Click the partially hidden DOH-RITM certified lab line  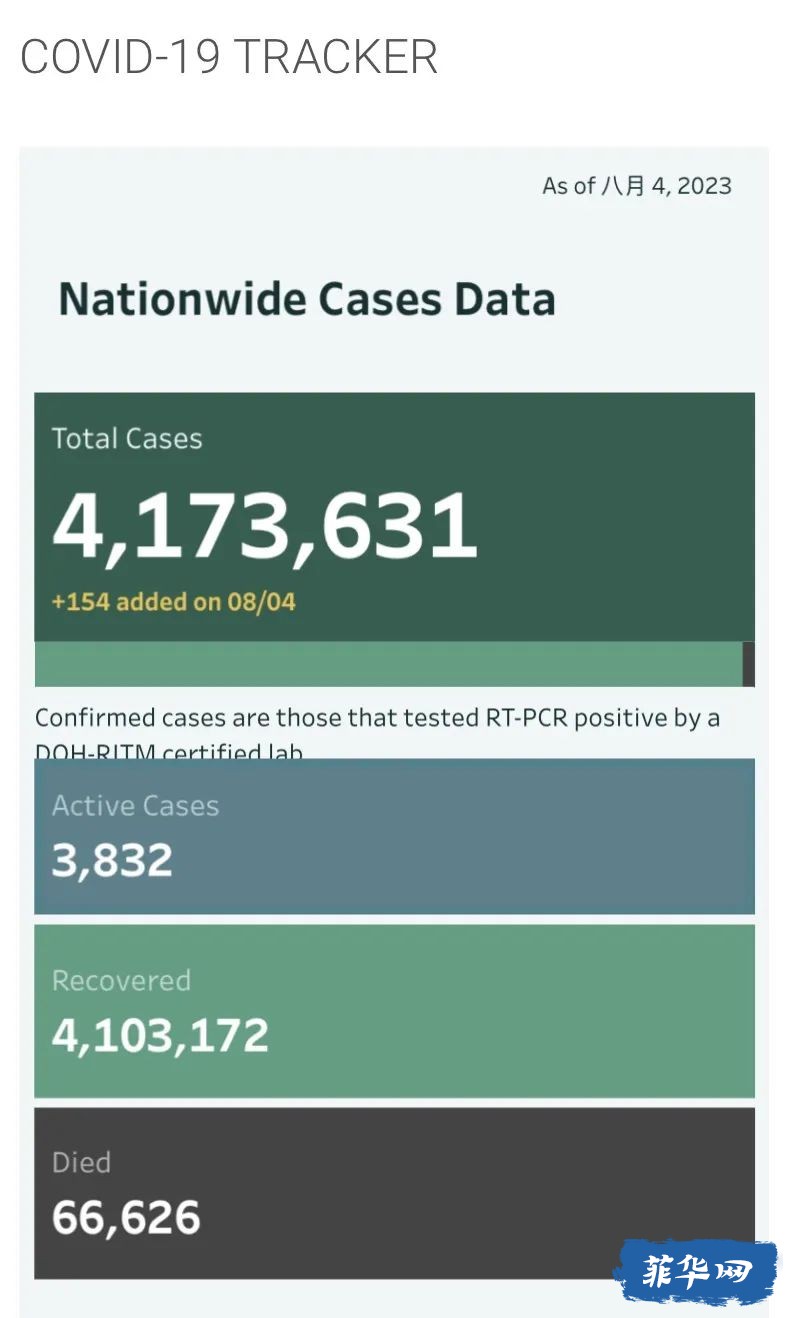(169, 750)
